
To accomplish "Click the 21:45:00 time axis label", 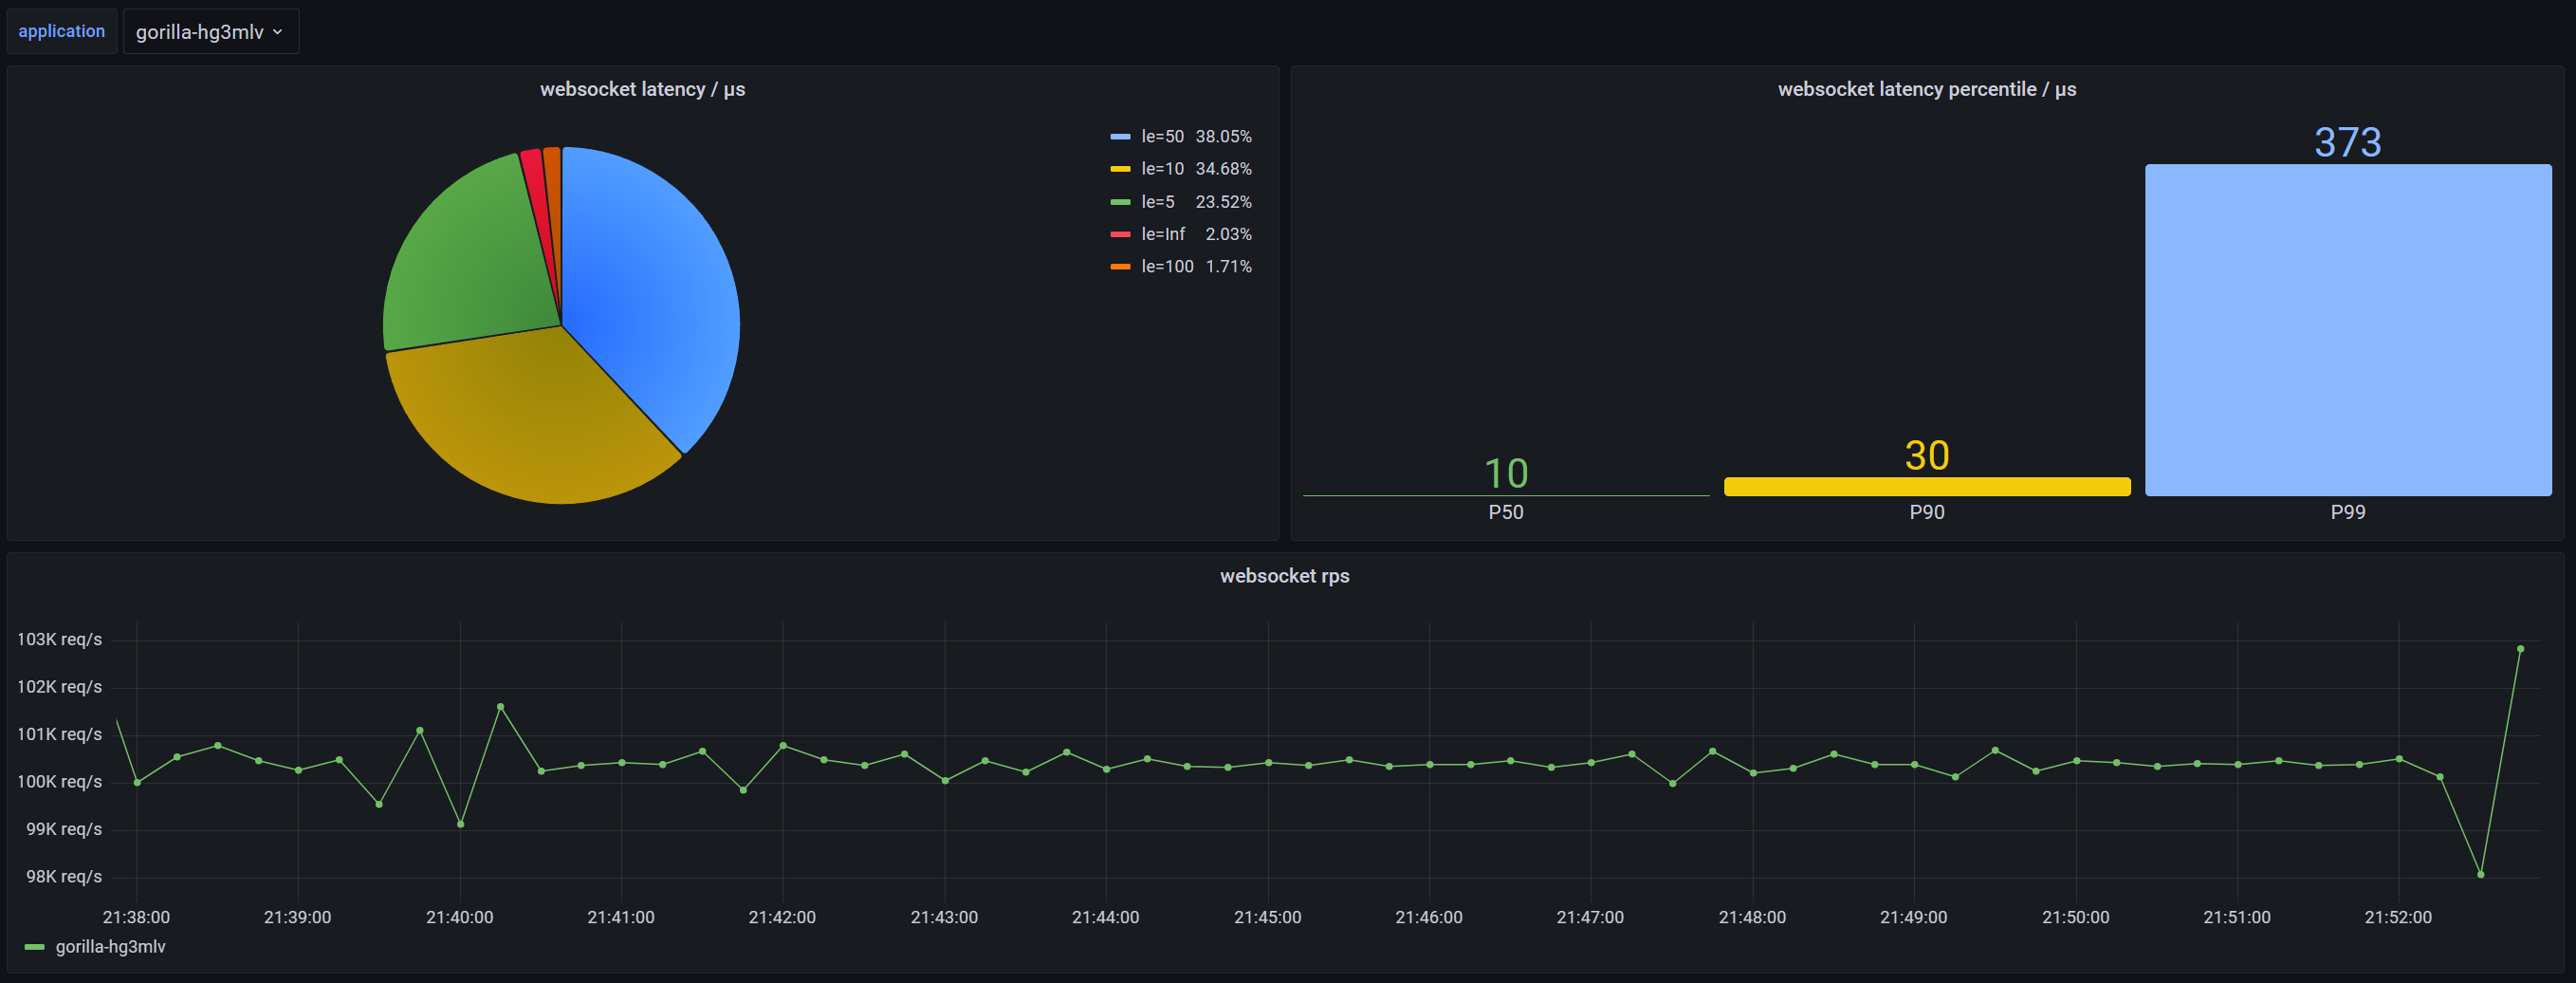I will coord(1267,918).
